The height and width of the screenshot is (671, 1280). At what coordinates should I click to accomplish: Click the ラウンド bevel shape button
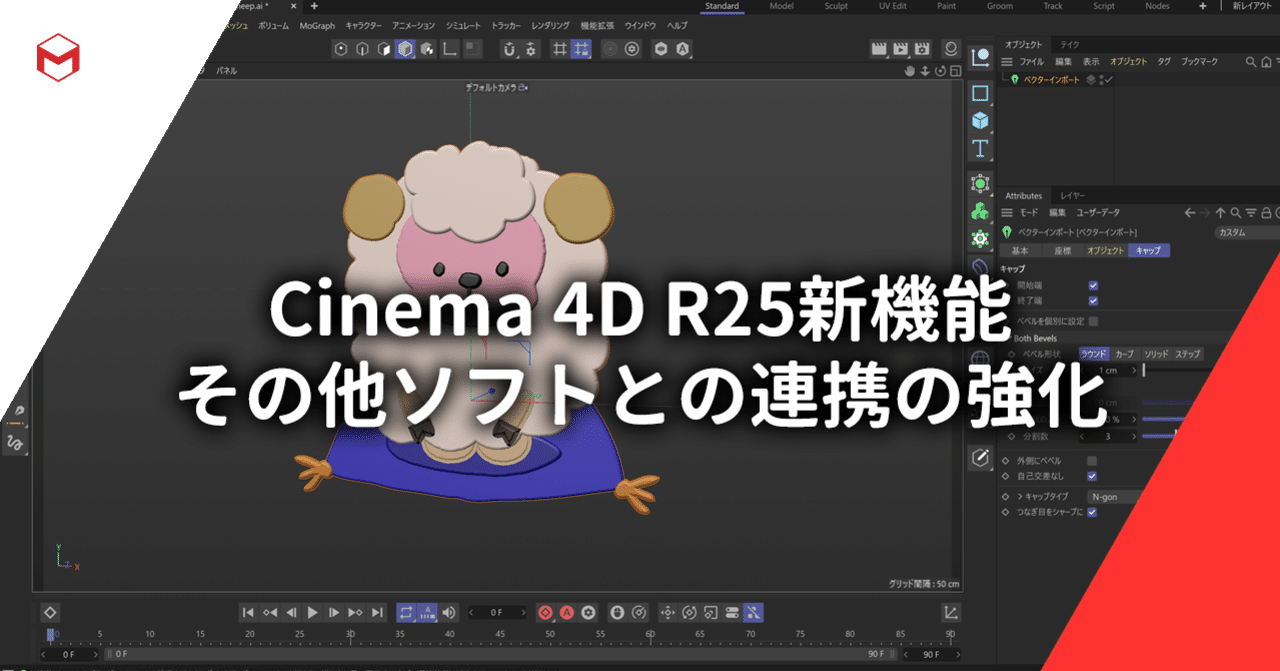coord(1094,353)
